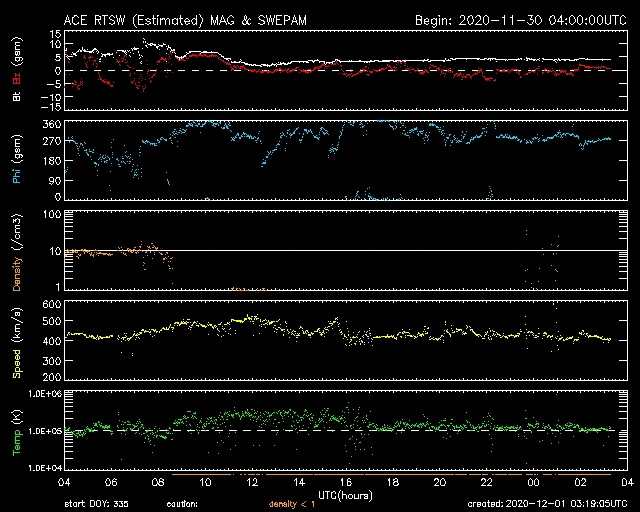
Task: Select the 'created: 2020-12-01 03:19:05UTC' timestamp
Action: (x=547, y=504)
